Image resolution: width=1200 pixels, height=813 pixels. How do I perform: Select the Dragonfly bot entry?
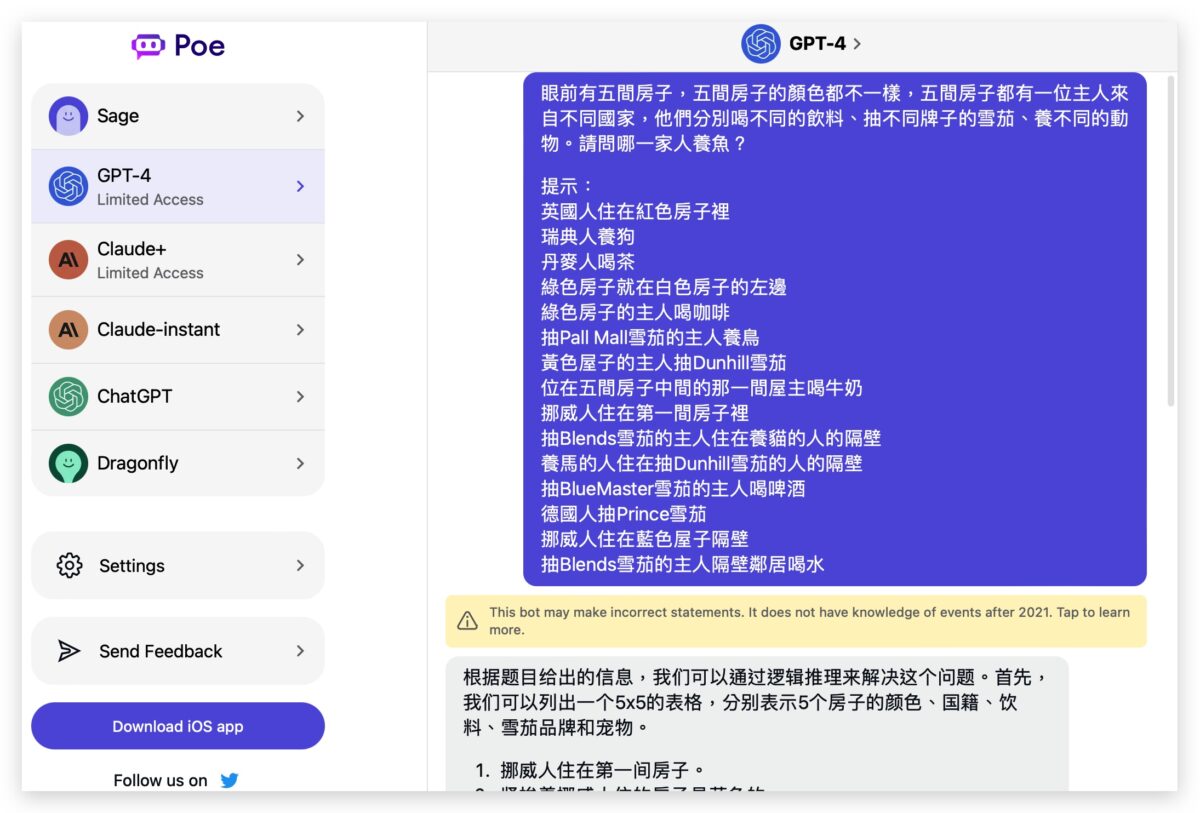178,464
